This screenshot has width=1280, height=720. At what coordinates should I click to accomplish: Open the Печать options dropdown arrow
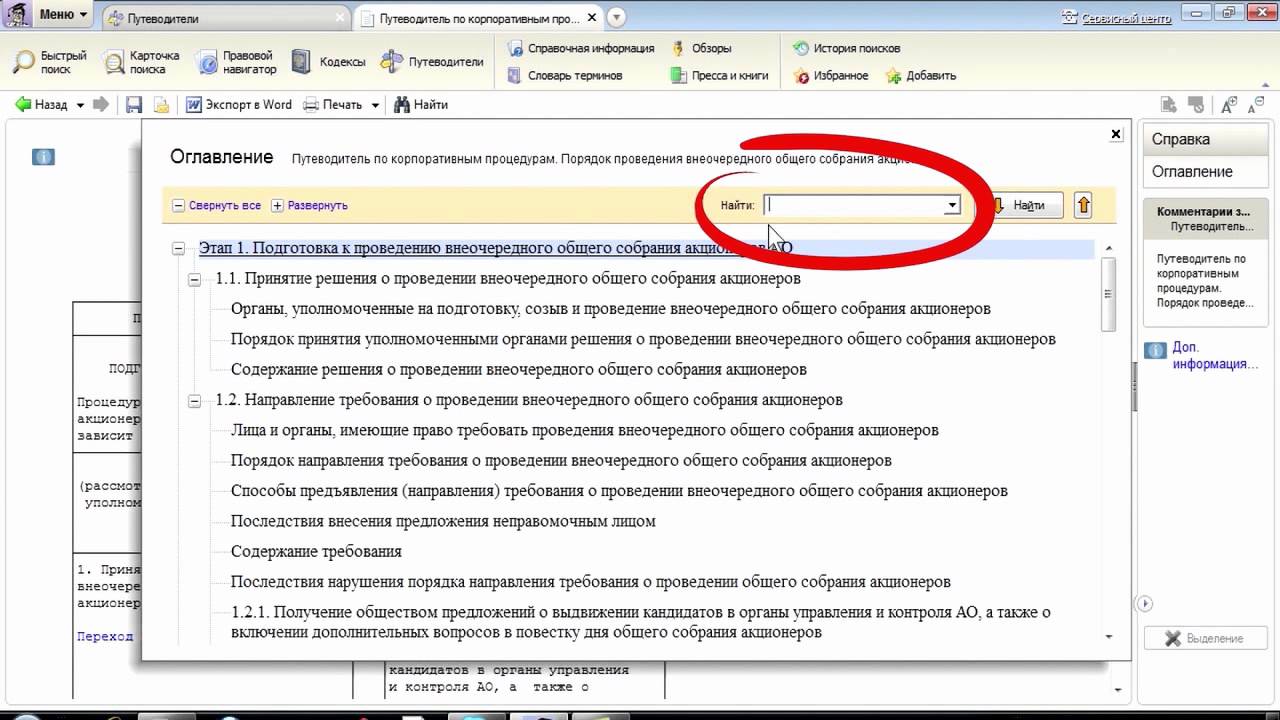[375, 105]
